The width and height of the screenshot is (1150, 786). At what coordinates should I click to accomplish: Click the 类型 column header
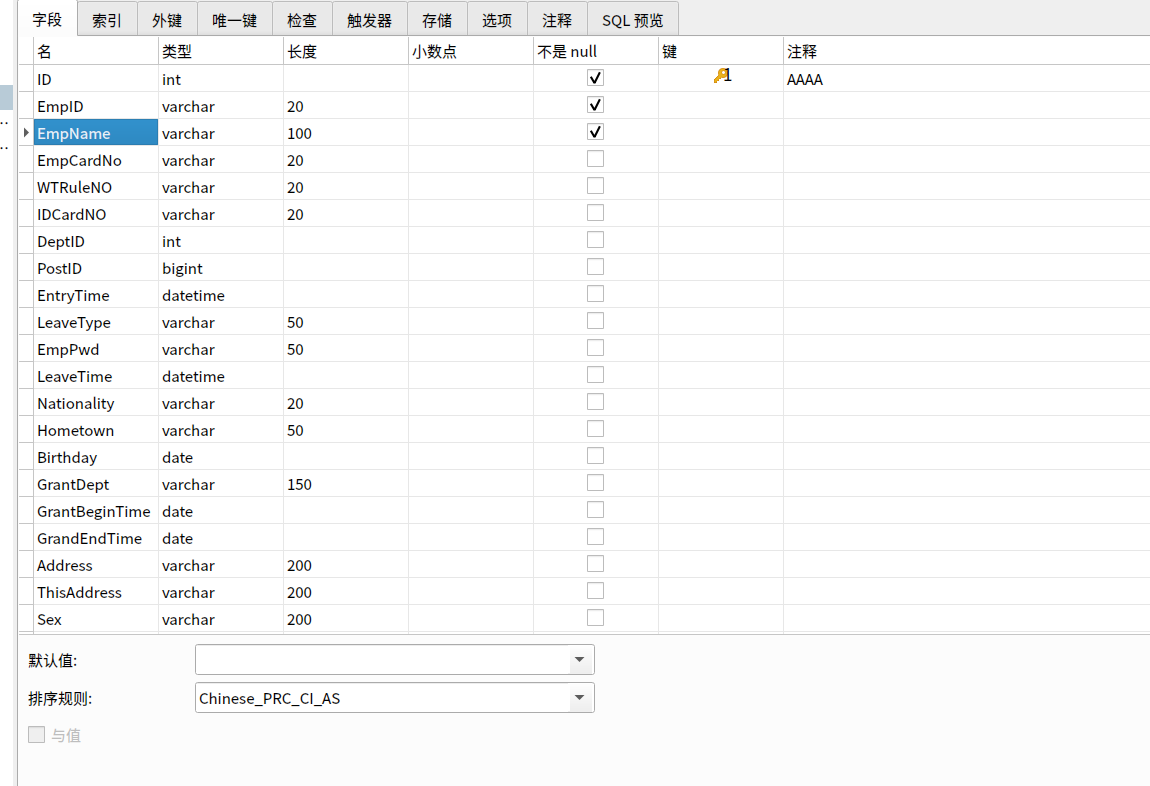coord(221,51)
